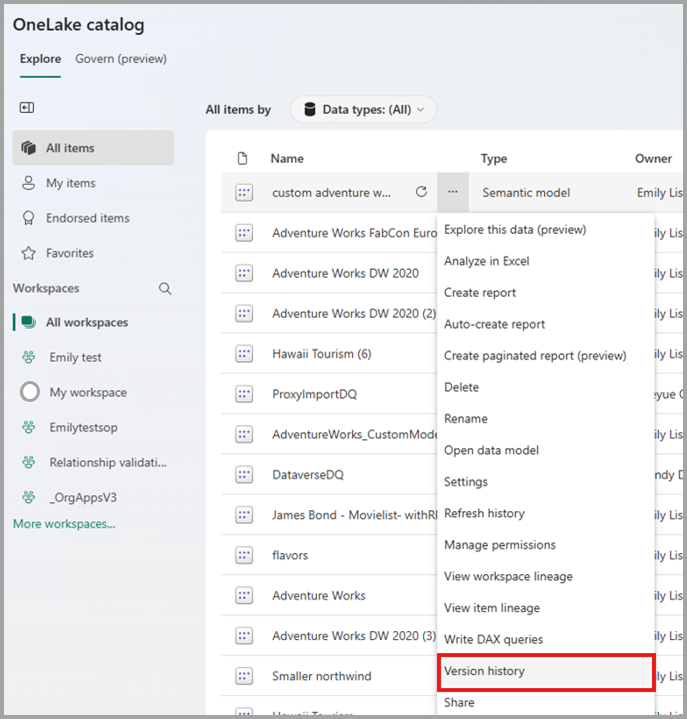Open the Hawaii Tourism (6) item
The image size is (687, 719).
coord(322,354)
